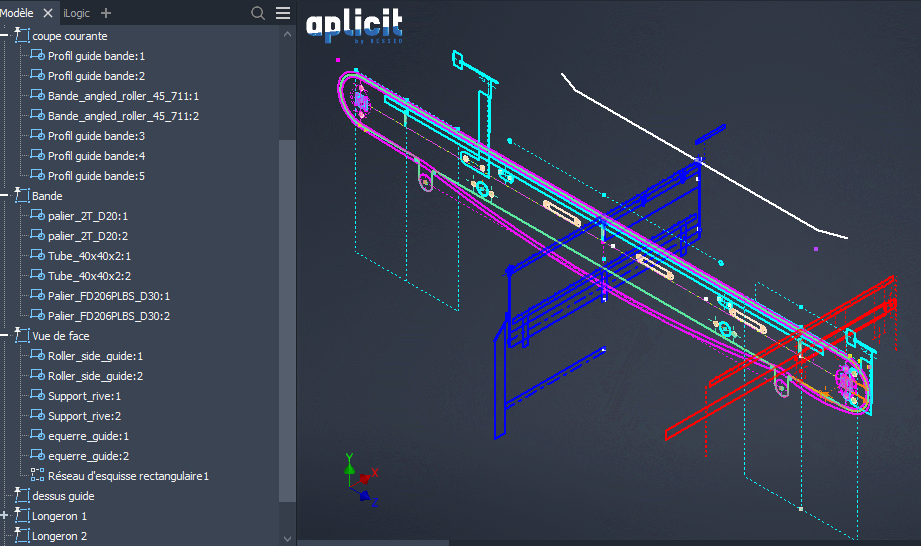This screenshot has width=921, height=546.
Task: Click Profil guide bande:4 block icon
Action: [38, 155]
